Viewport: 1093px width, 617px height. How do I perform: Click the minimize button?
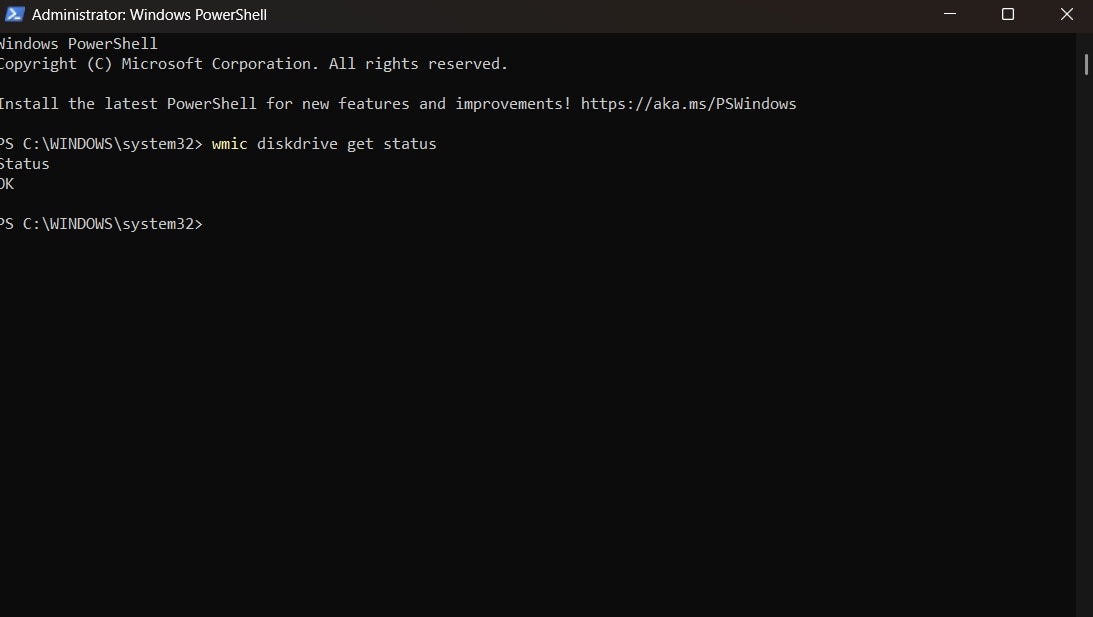tap(948, 14)
